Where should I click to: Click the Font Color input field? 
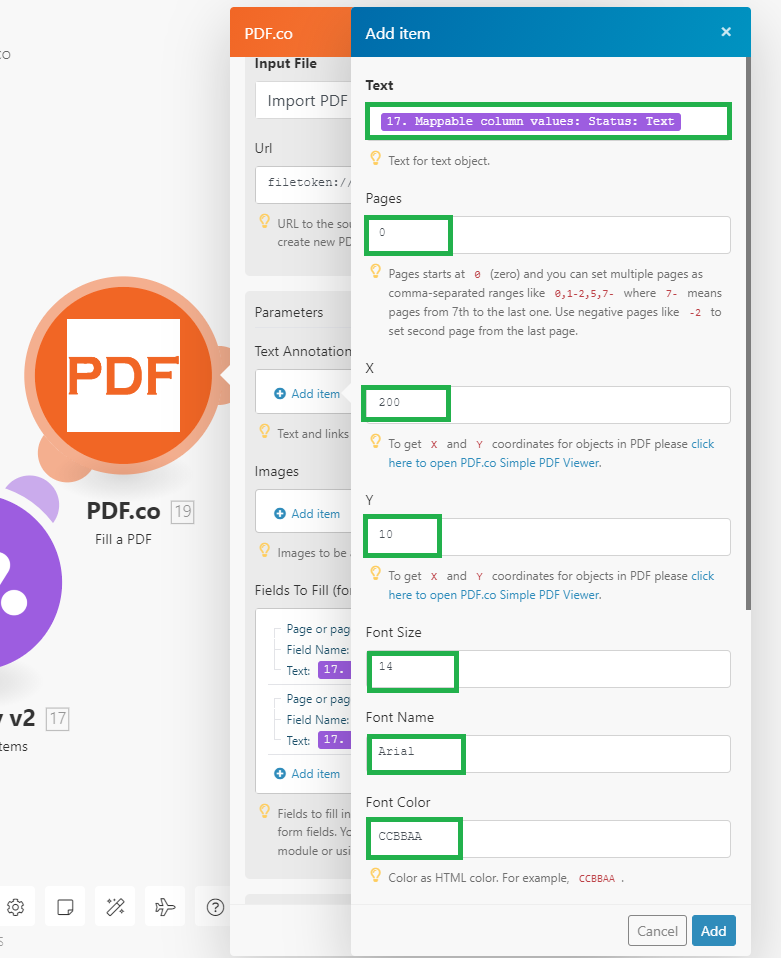pyautogui.click(x=548, y=838)
